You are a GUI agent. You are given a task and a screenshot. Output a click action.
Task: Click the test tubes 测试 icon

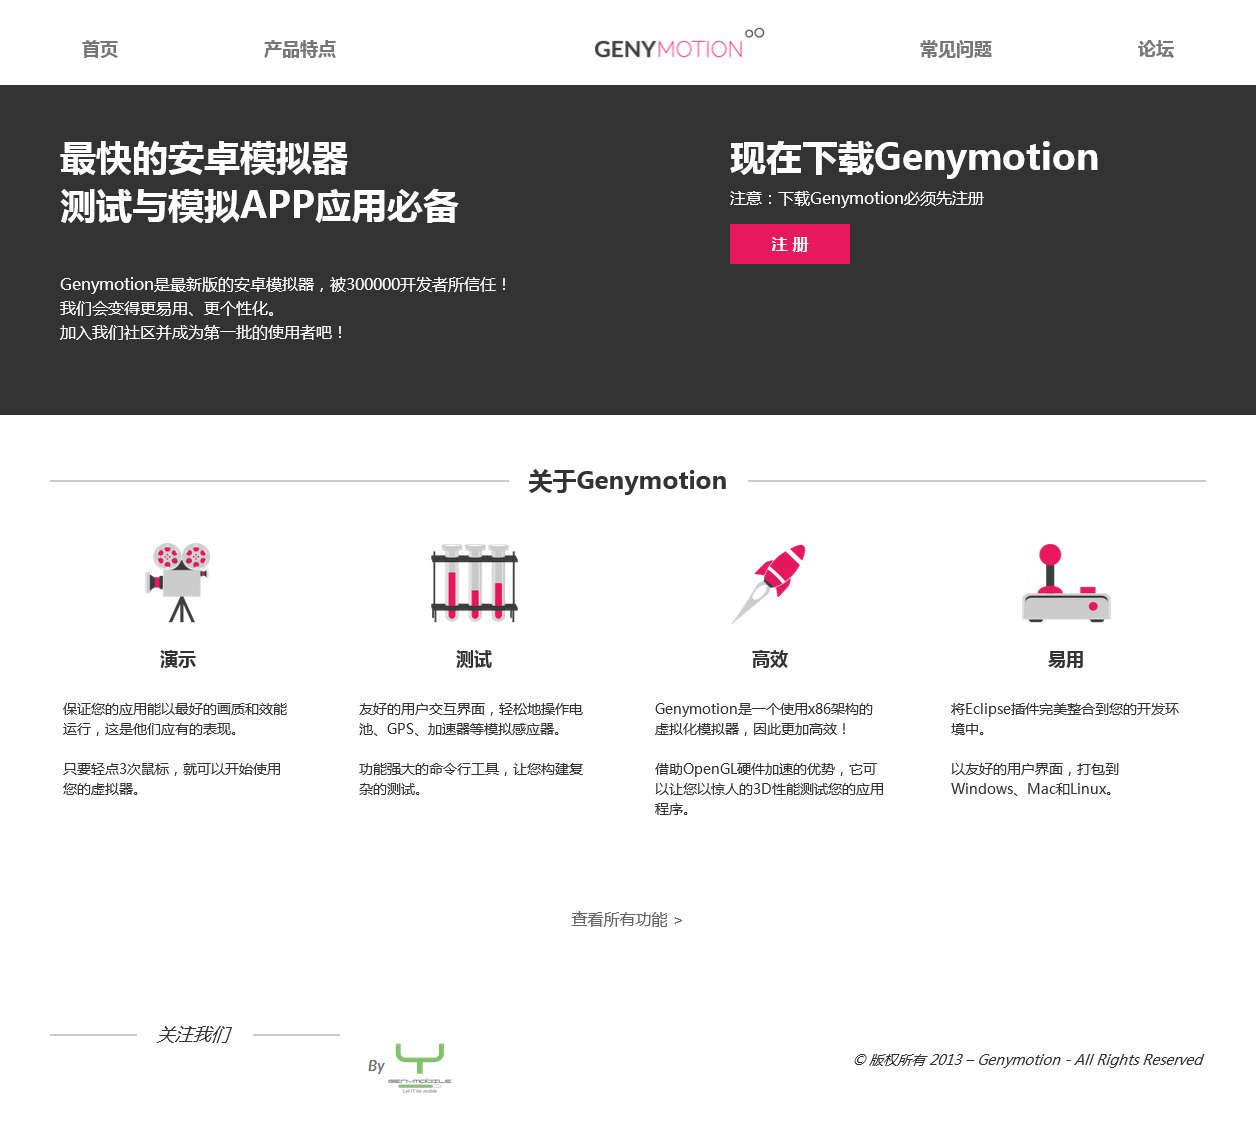(x=474, y=583)
